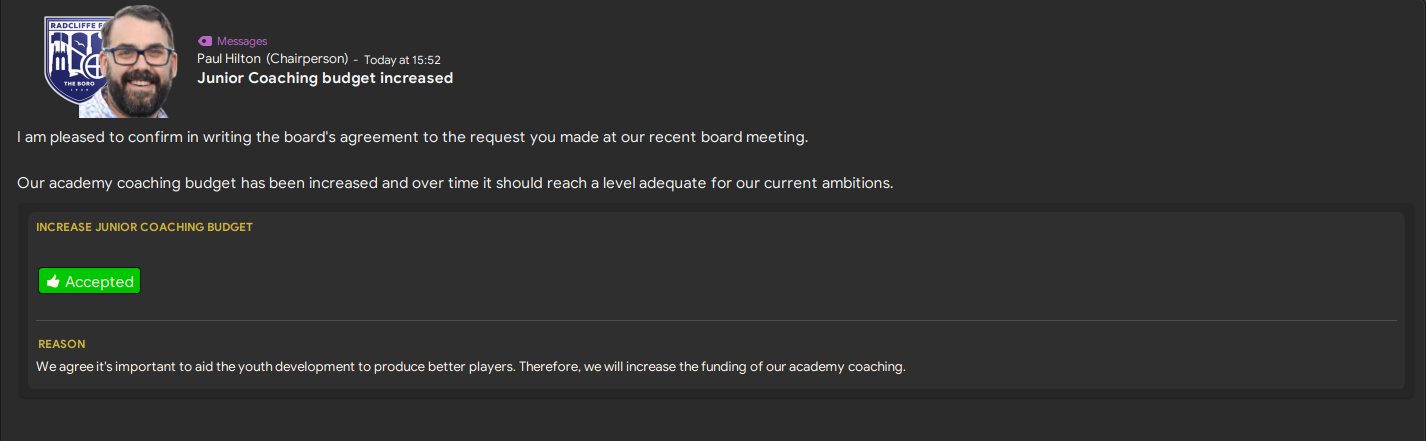1426x441 pixels.
Task: Click the 'Our academy coaching budget' paragraph
Action: click(454, 184)
